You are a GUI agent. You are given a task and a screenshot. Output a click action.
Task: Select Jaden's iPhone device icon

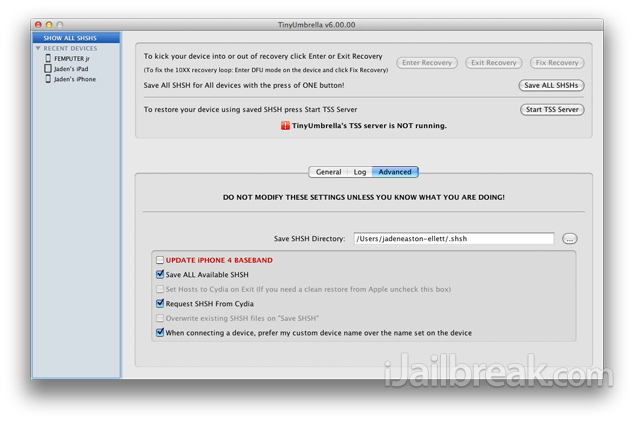tap(48, 79)
